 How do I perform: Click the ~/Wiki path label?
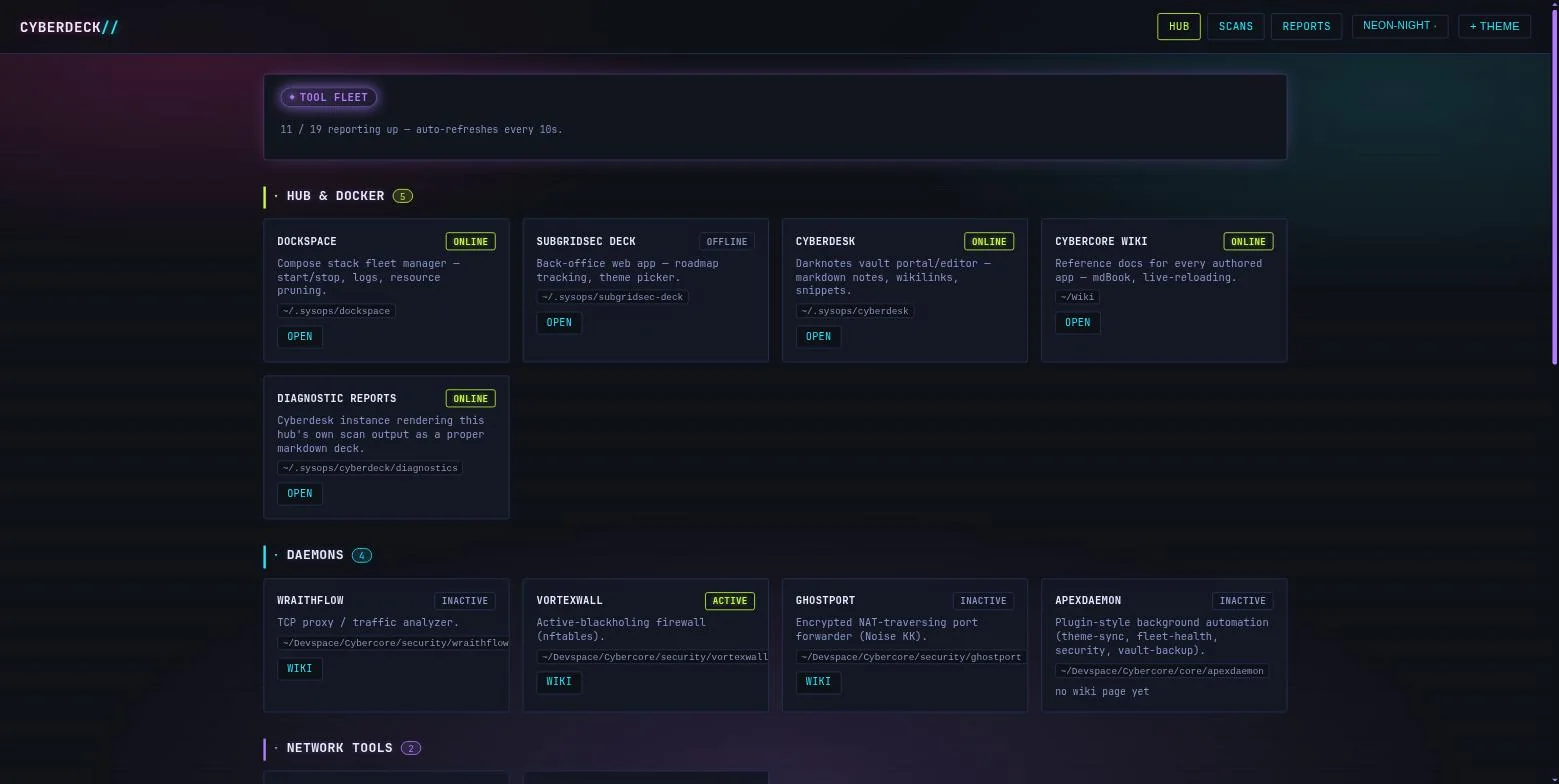point(1077,297)
